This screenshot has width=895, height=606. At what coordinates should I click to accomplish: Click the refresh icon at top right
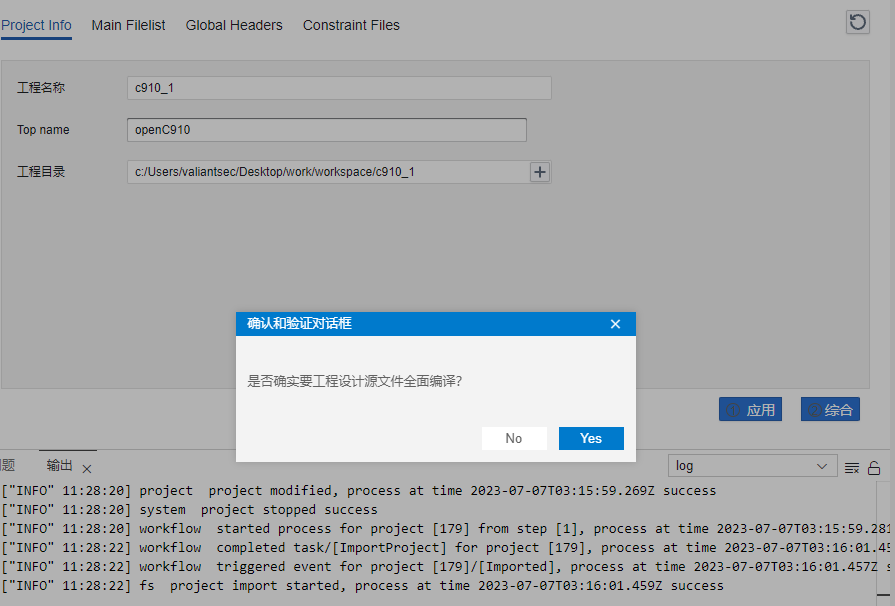[857, 22]
